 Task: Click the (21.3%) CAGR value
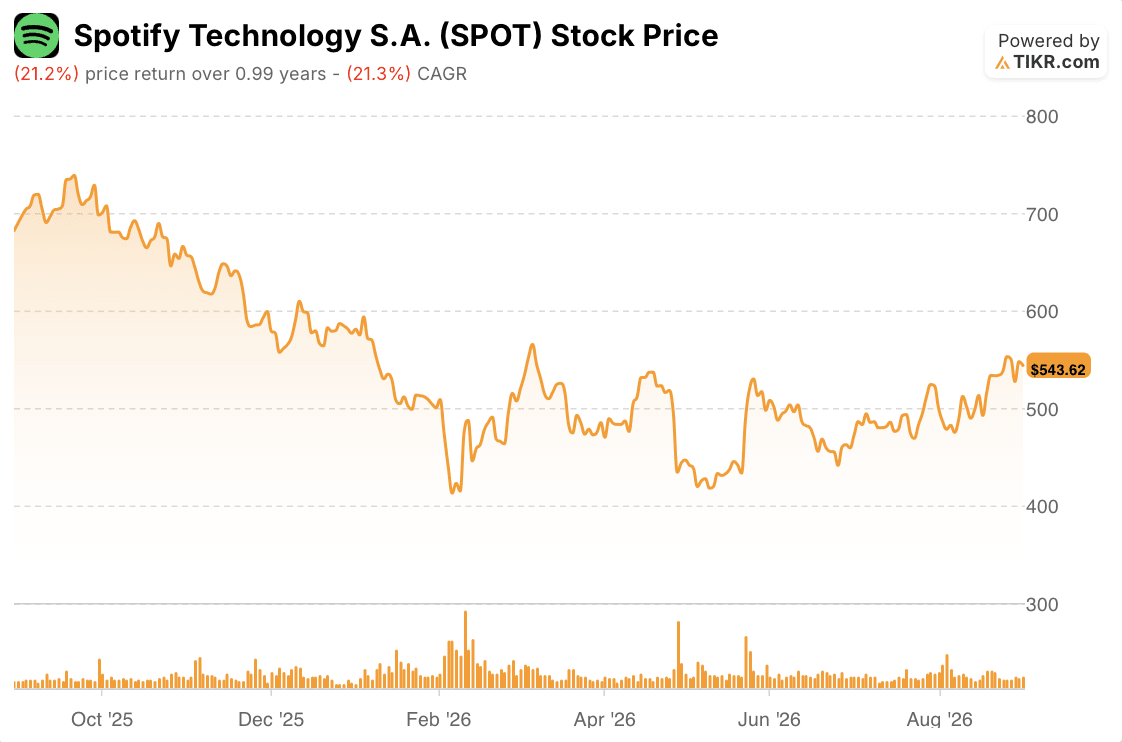point(379,74)
